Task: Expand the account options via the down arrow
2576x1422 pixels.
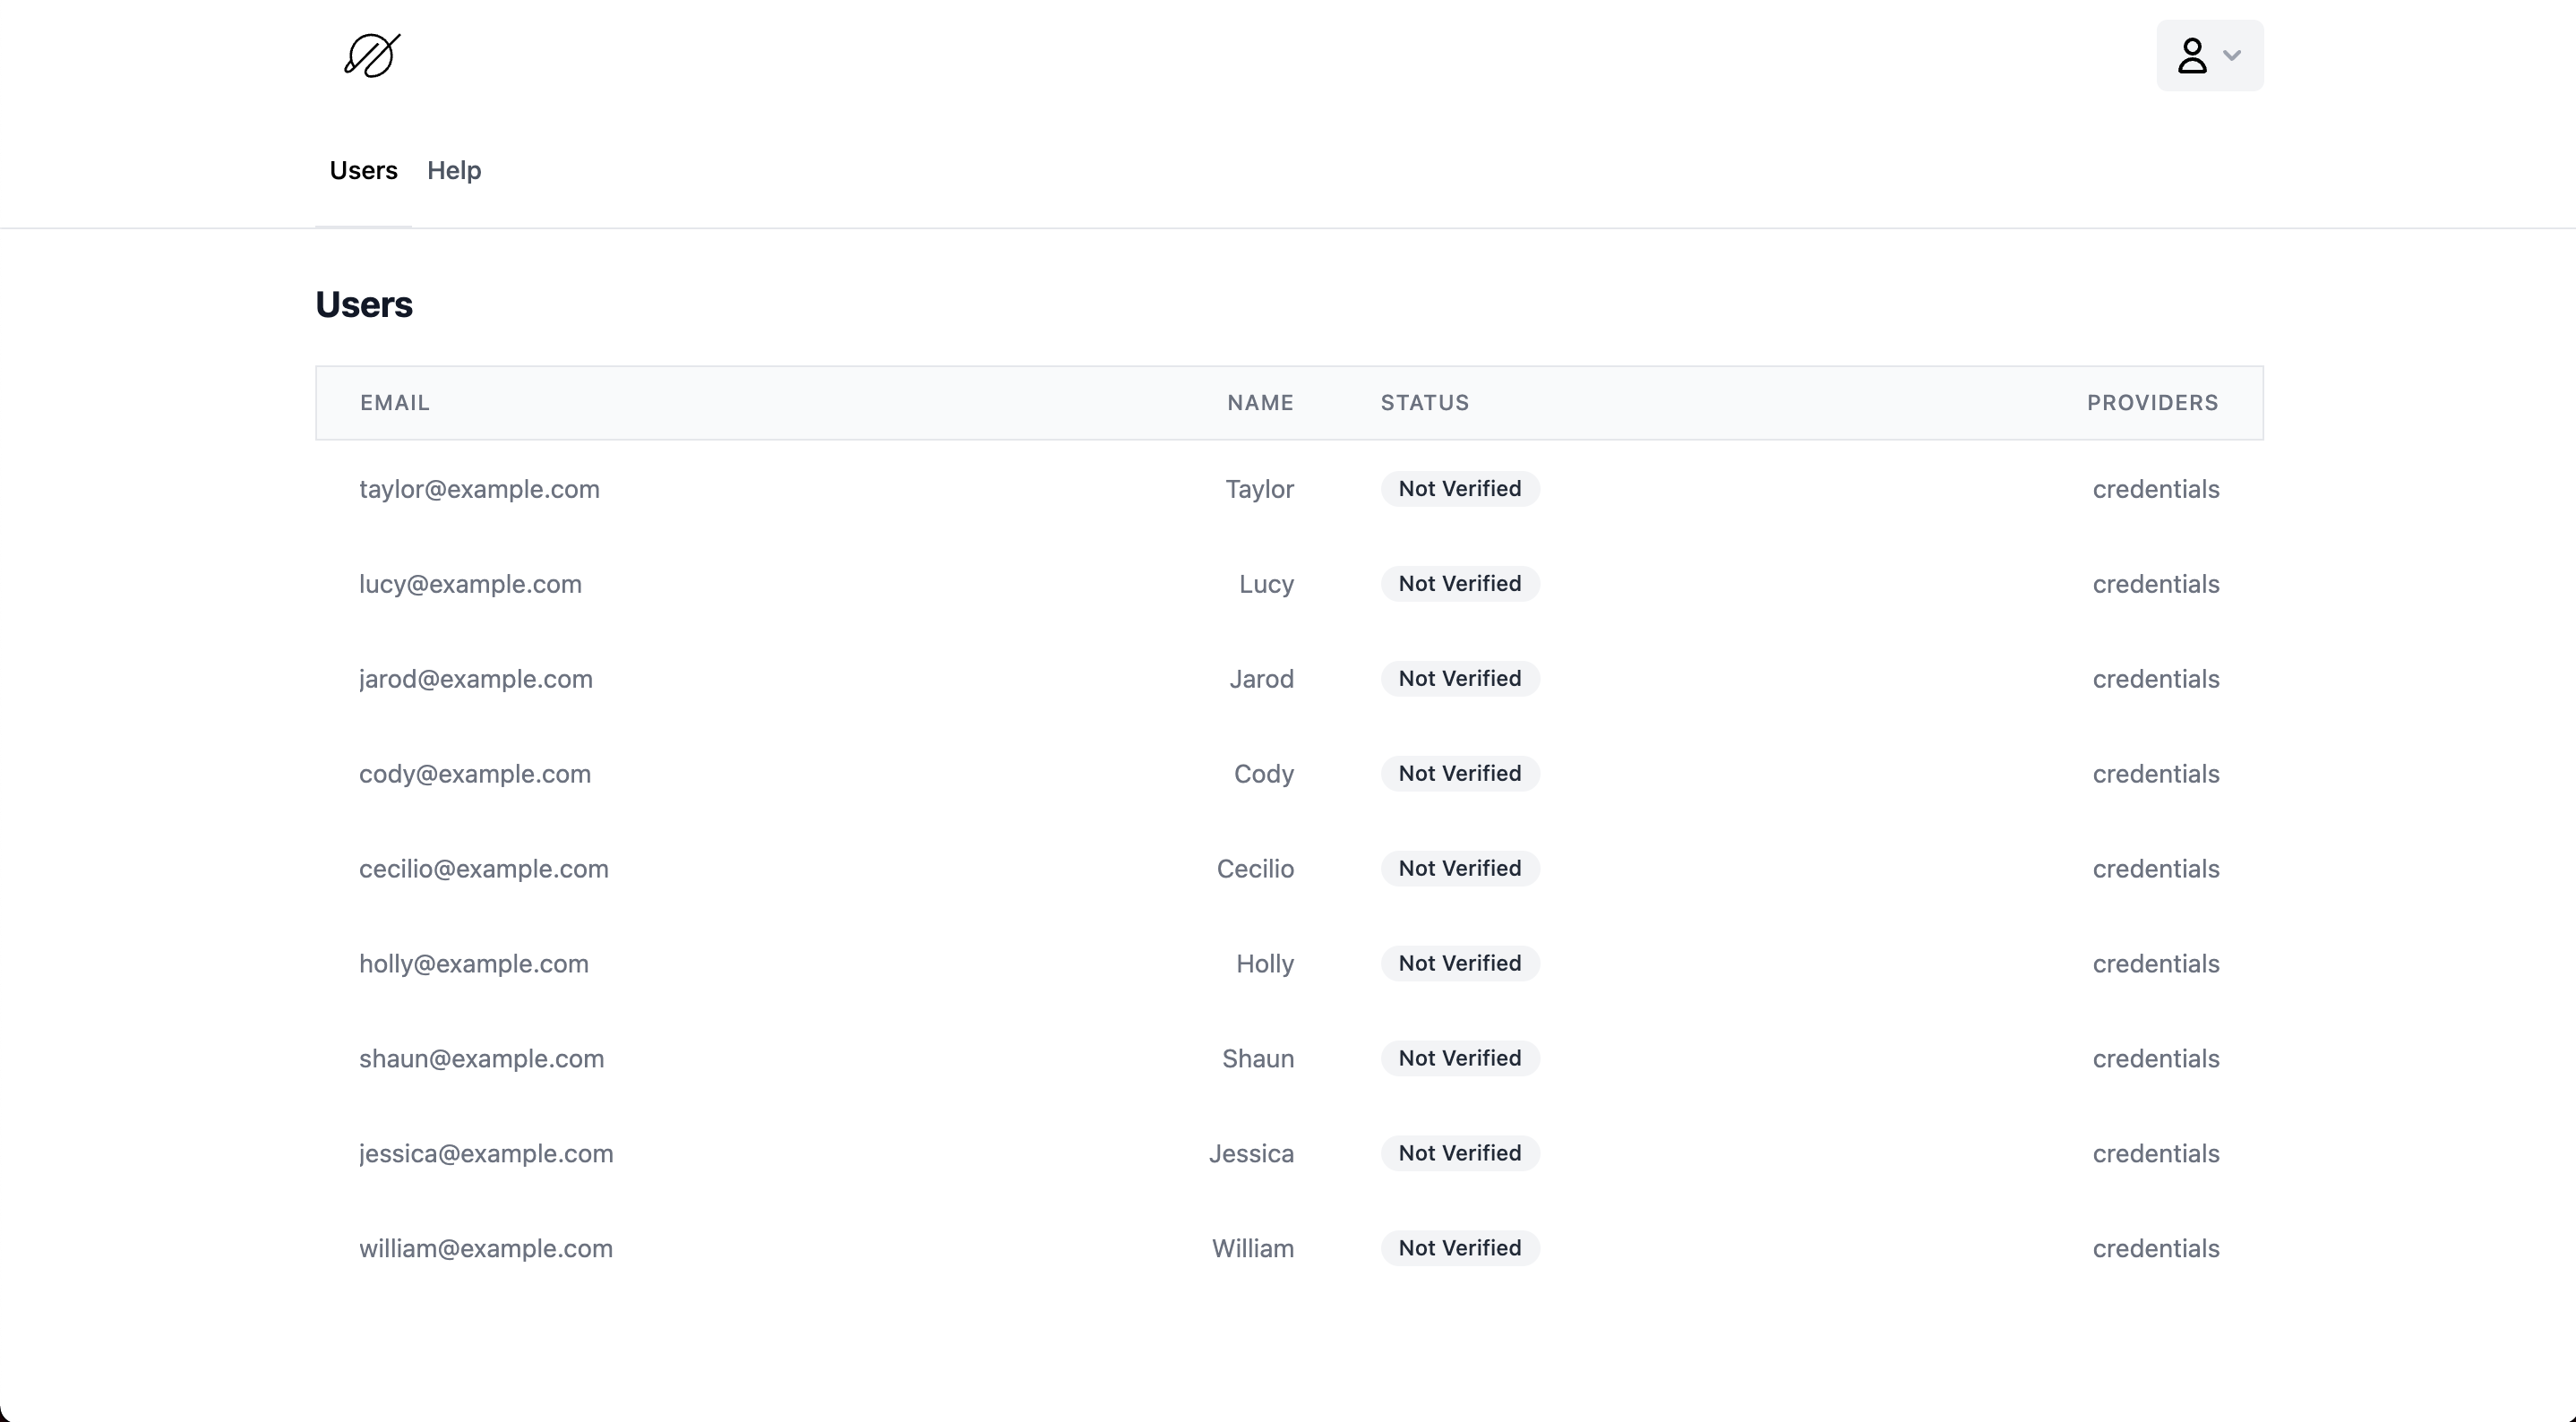Action: pyautogui.click(x=2231, y=57)
